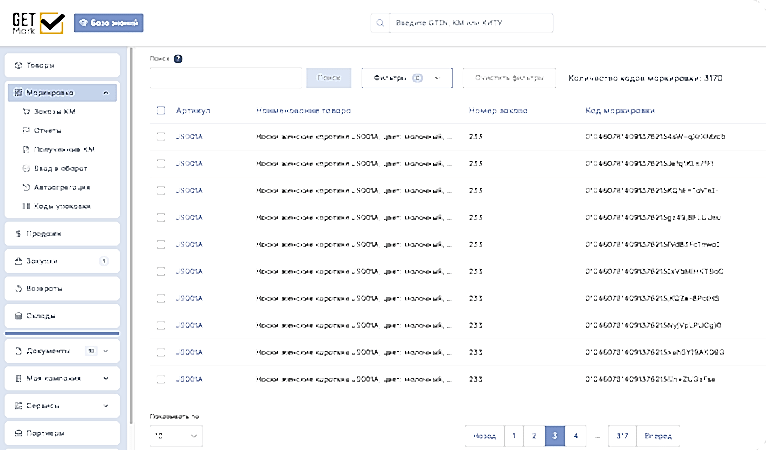Screen dimensions: 766x450
Task: Click the Партнеры sidebar icon
Action: (x=18, y=433)
